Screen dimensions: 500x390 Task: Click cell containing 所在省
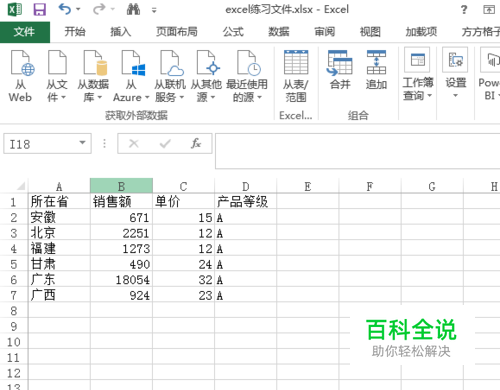[x=59, y=202]
